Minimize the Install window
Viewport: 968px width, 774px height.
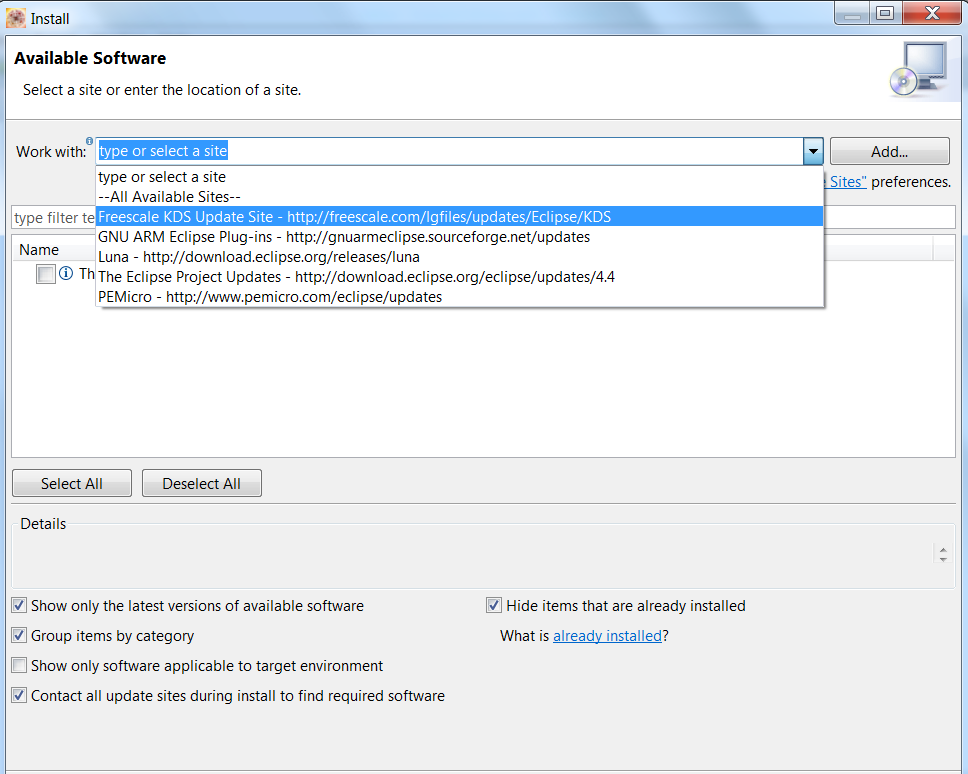(852, 13)
